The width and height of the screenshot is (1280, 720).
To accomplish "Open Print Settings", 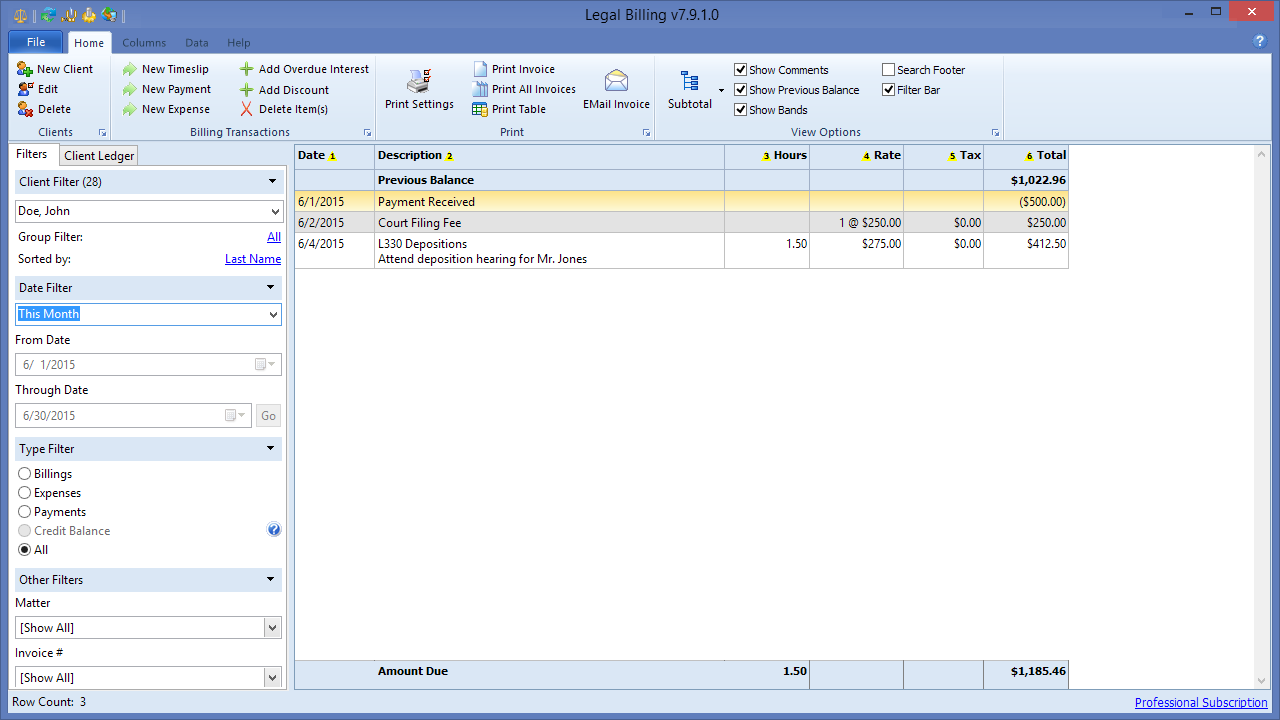I will pos(419,89).
